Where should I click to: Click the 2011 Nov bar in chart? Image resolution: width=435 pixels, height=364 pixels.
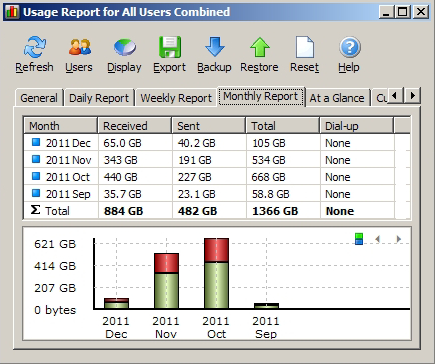tap(166, 281)
